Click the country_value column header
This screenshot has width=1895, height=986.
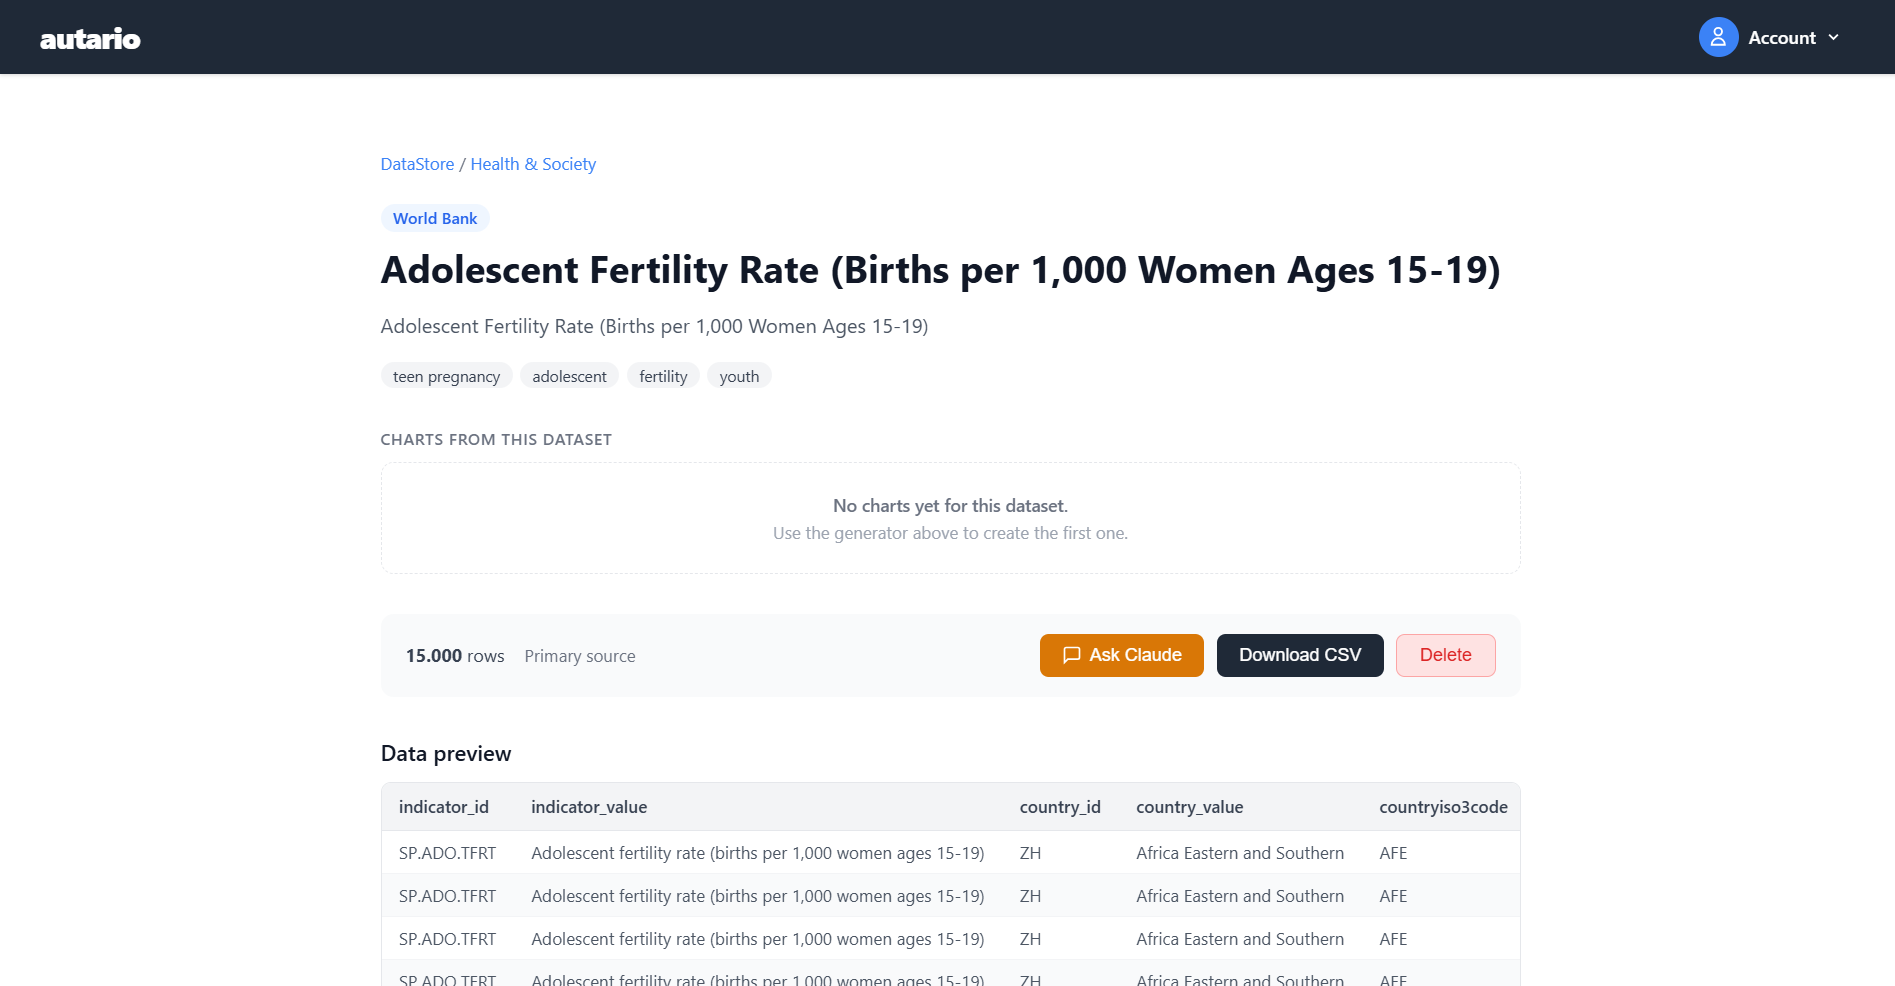1189,807
